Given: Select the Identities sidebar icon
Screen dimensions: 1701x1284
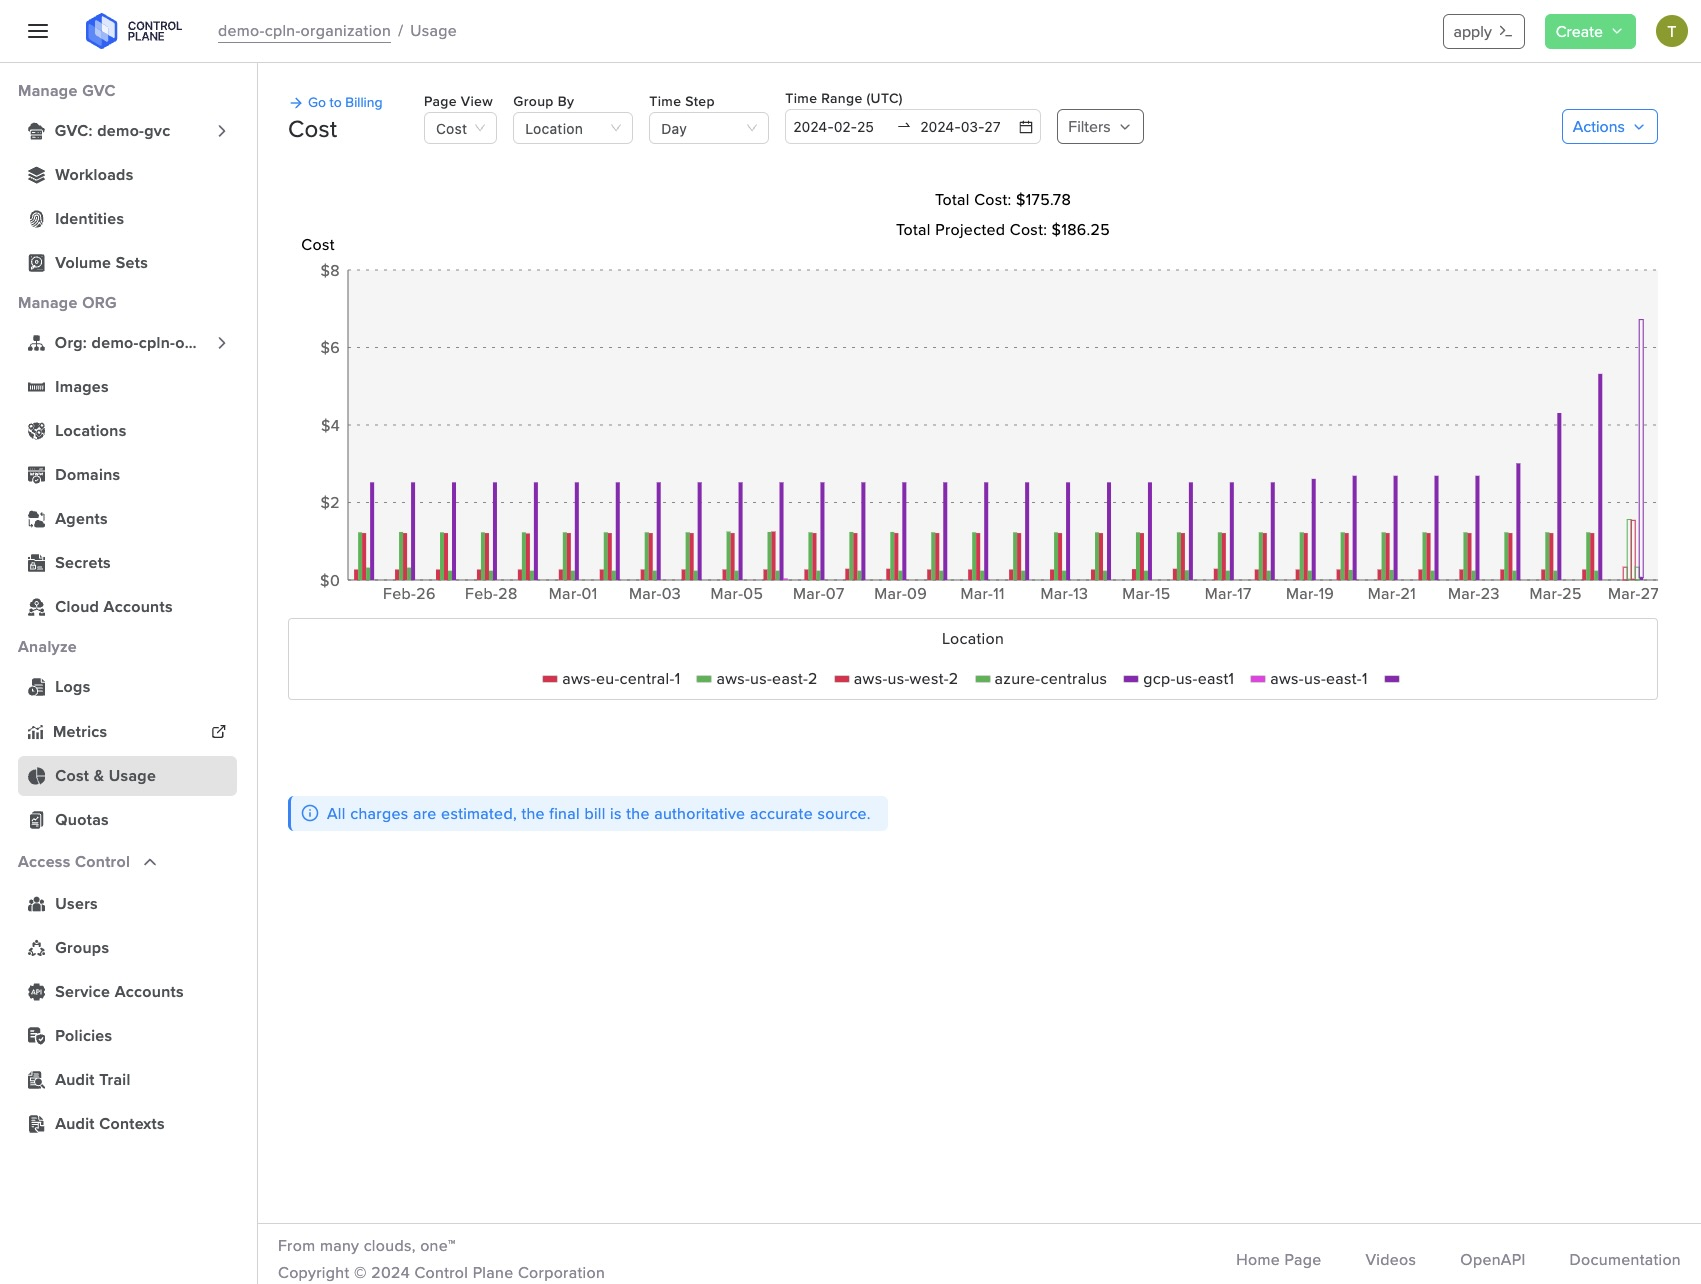Looking at the screenshot, I should pos(36,219).
